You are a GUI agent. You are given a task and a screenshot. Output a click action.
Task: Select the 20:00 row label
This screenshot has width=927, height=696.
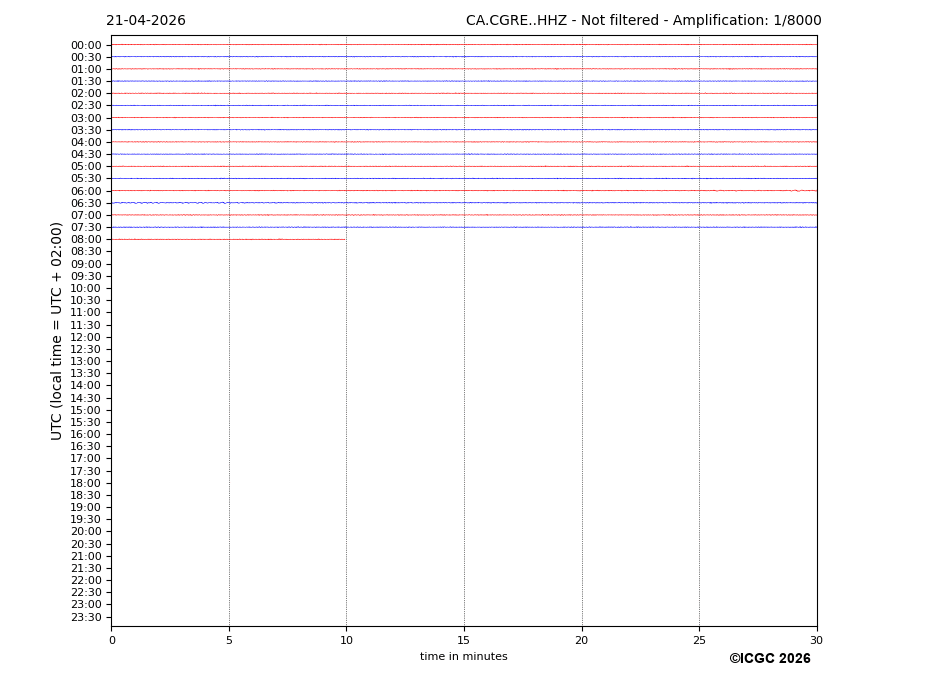(x=86, y=532)
